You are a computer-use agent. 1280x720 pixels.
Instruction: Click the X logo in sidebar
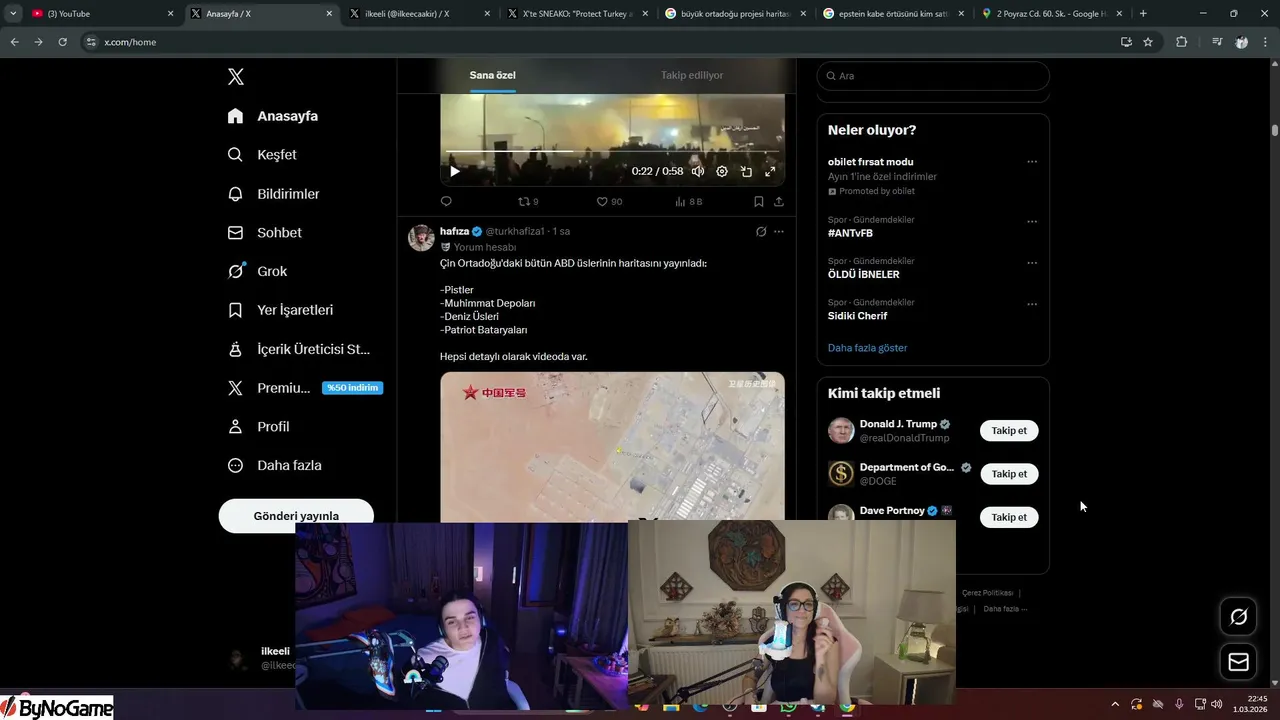236,77
